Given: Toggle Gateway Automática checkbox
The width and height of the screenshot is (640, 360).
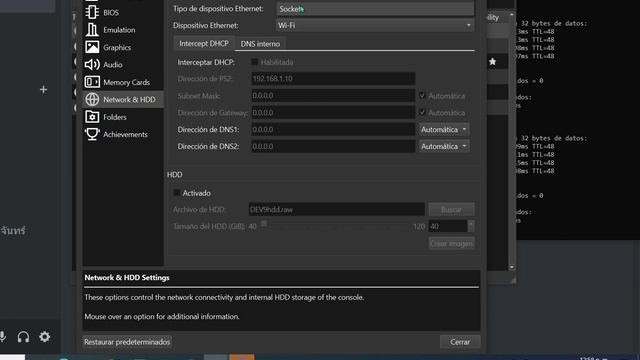Looking at the screenshot, I should tap(422, 112).
